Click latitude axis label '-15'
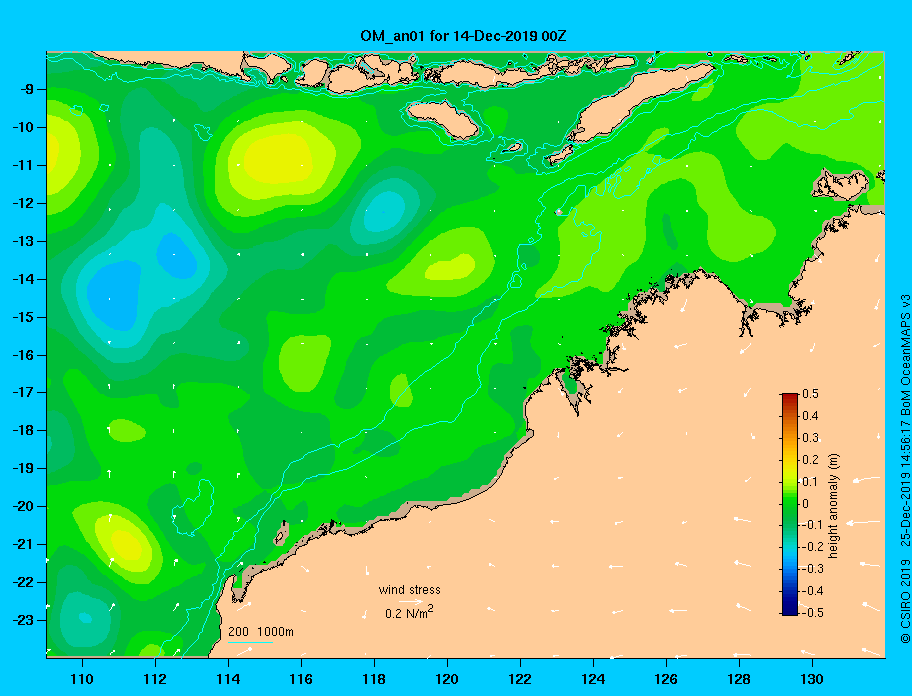 point(23,317)
